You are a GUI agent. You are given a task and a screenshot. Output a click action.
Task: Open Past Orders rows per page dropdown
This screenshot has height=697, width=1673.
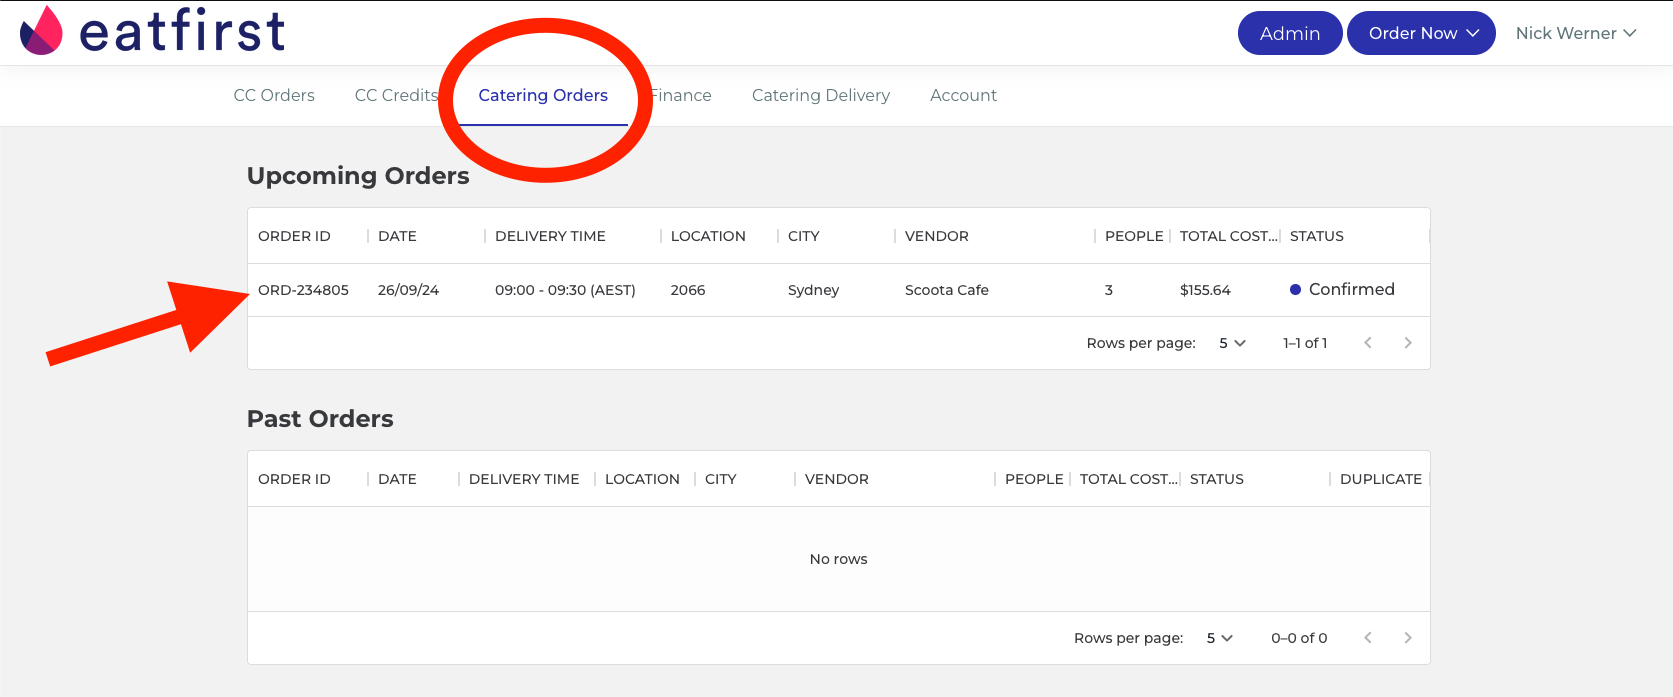1220,638
